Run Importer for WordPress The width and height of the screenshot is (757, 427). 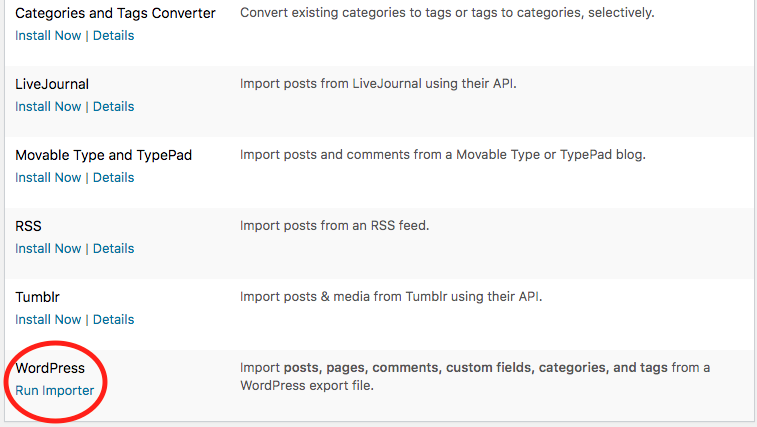(x=55, y=391)
